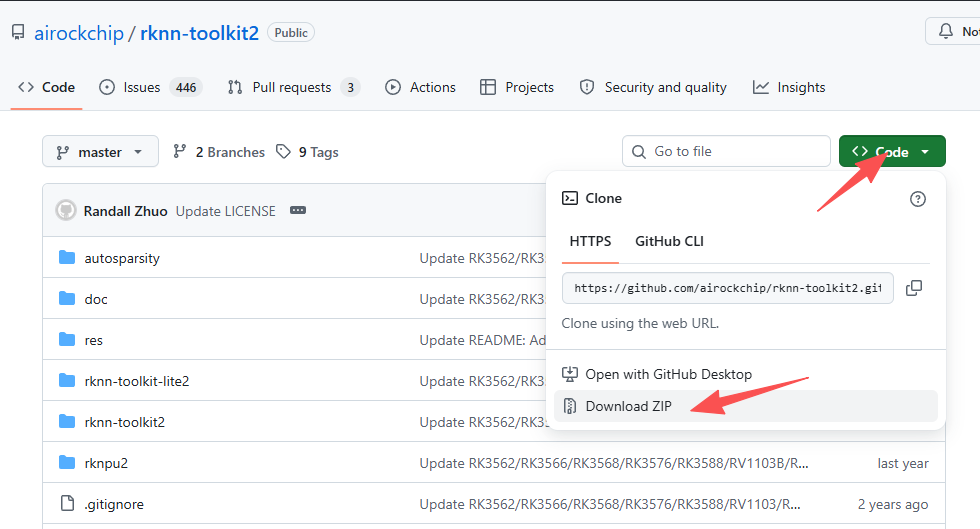Viewport: 980px width, 529px height.
Task: Click the help question mark in Clone panel
Action: click(918, 199)
